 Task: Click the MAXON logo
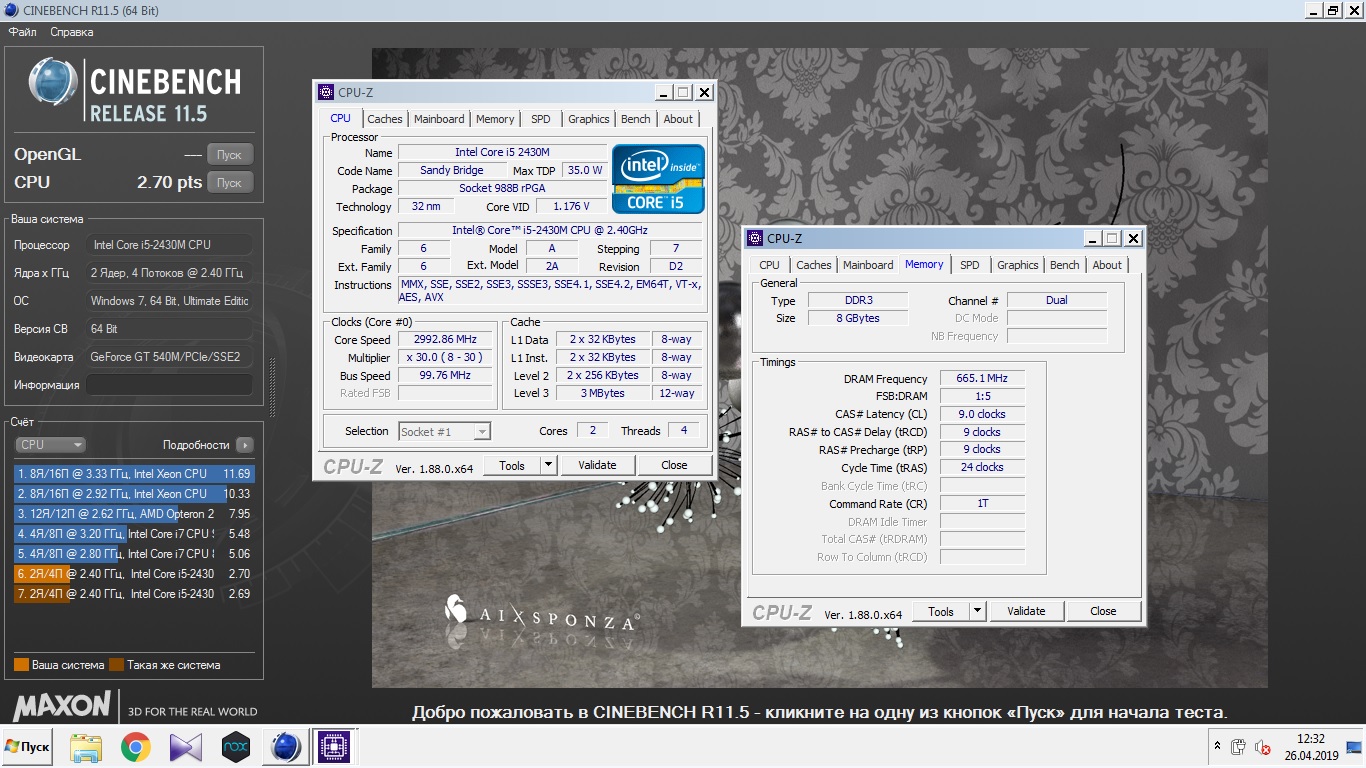click(x=62, y=706)
